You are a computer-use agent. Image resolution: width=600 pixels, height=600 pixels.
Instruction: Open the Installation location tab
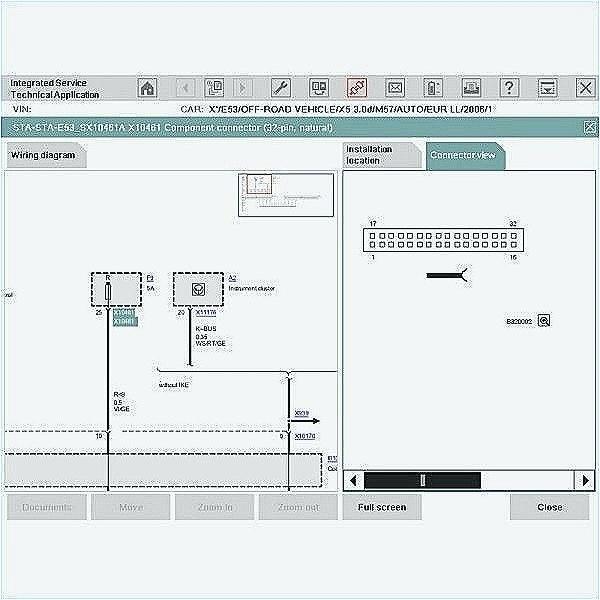(382, 155)
